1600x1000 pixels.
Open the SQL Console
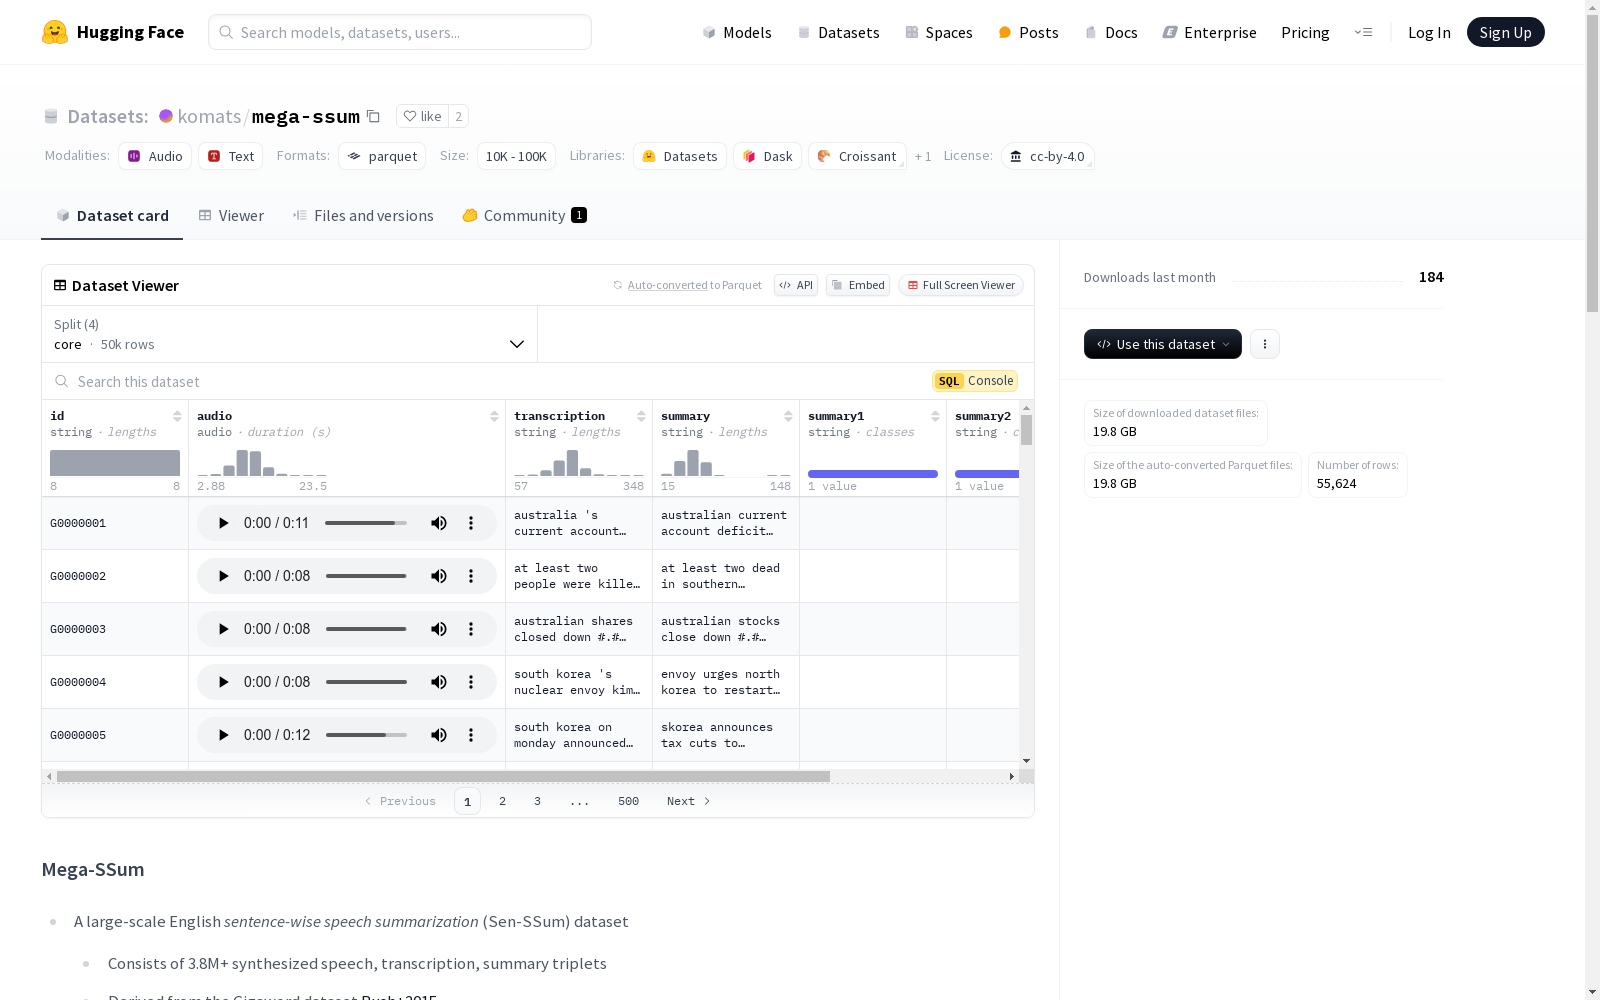(x=975, y=381)
